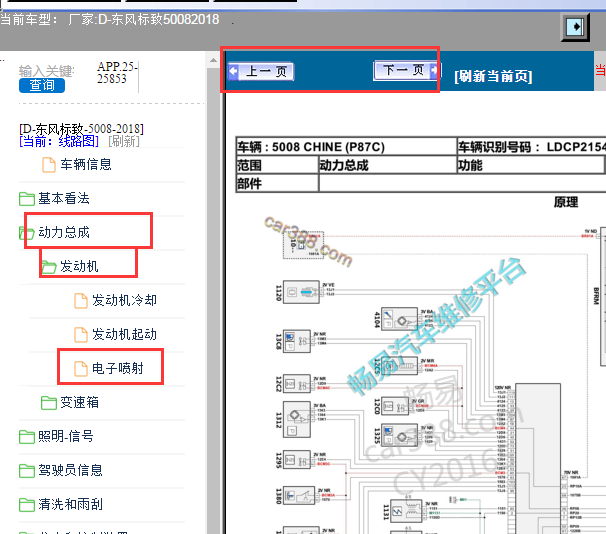Open the 发动机冷却 document
This screenshot has width=606, height=534.
pyautogui.click(x=124, y=300)
